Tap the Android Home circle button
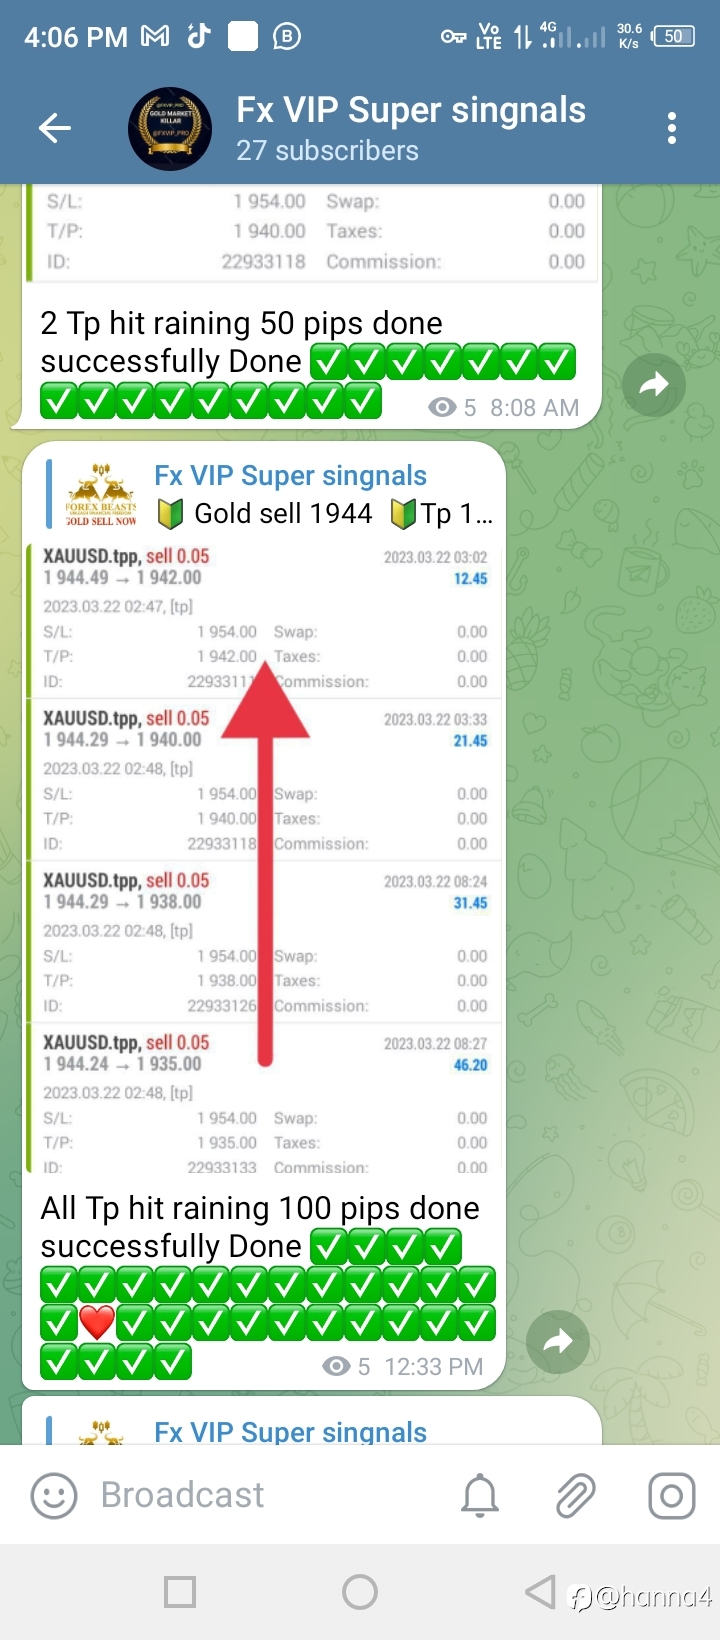720x1640 pixels. click(360, 1591)
